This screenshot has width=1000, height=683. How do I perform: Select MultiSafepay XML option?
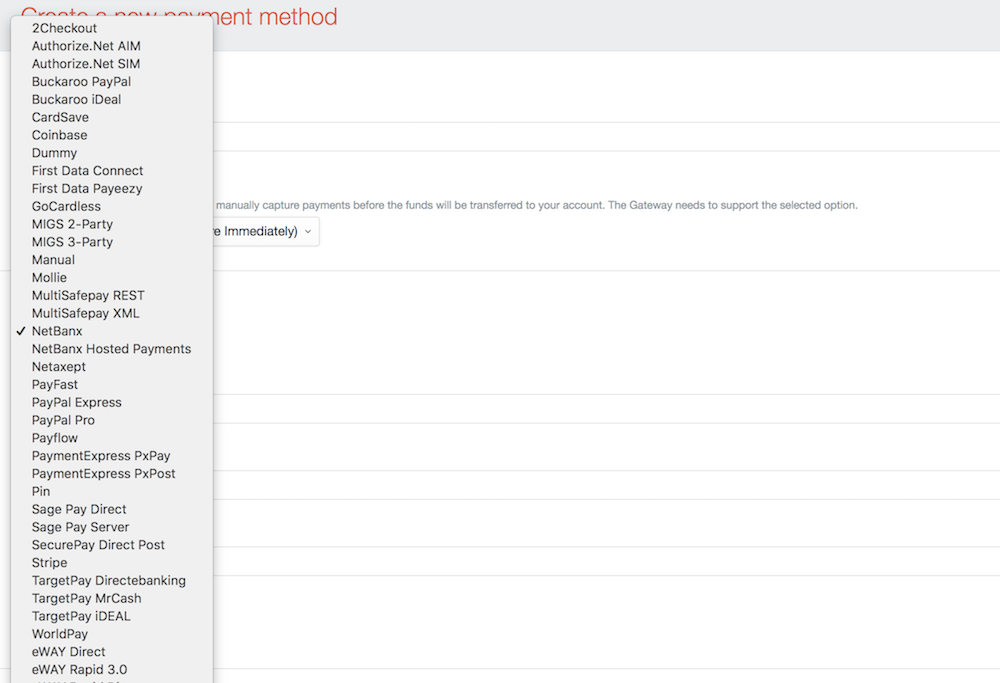pos(112,314)
